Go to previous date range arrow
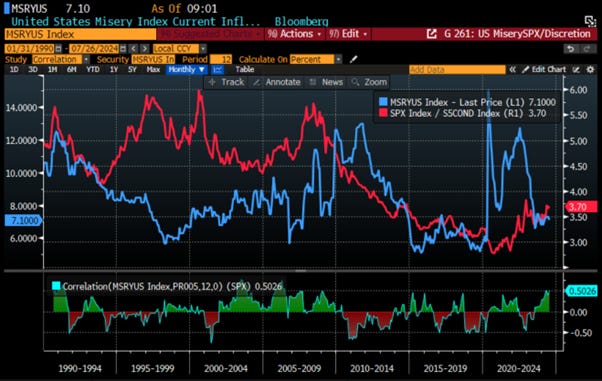This screenshot has height=381, width=602. (x=133, y=49)
